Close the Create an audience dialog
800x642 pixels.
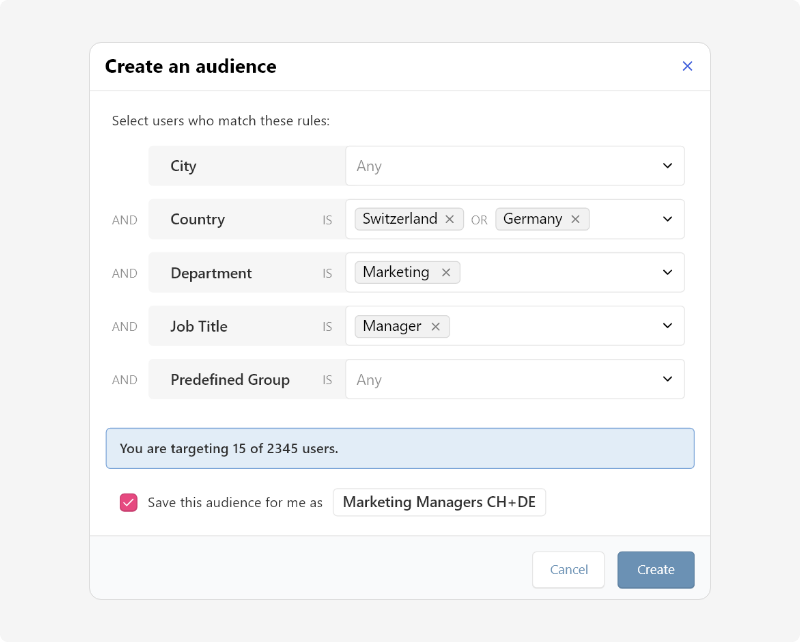(x=687, y=66)
